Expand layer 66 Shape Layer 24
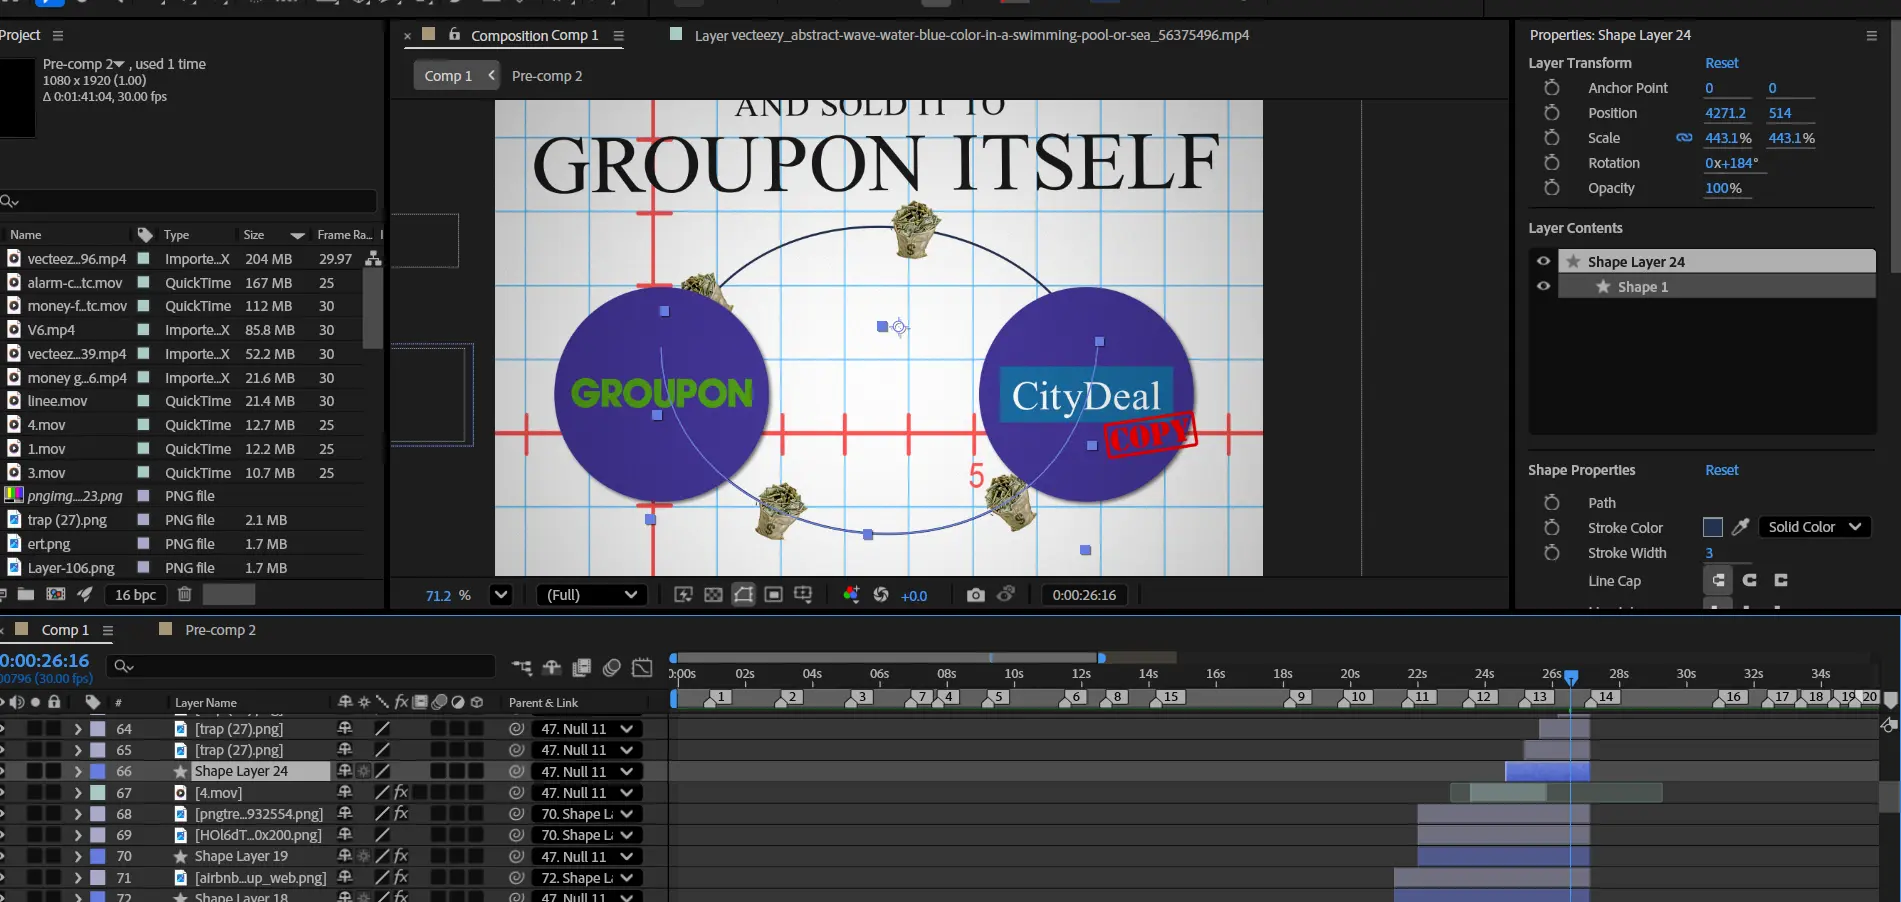Screen dimensions: 1901x902 pos(78,771)
